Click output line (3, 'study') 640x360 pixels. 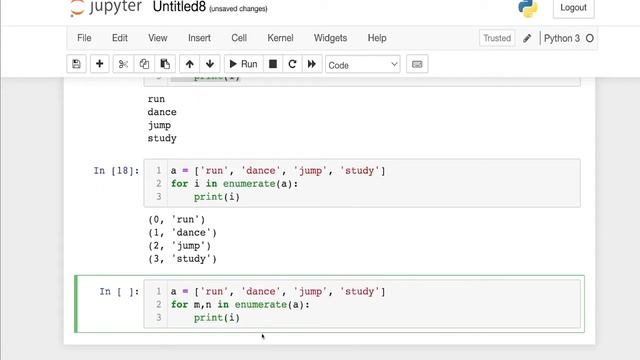coord(182,259)
